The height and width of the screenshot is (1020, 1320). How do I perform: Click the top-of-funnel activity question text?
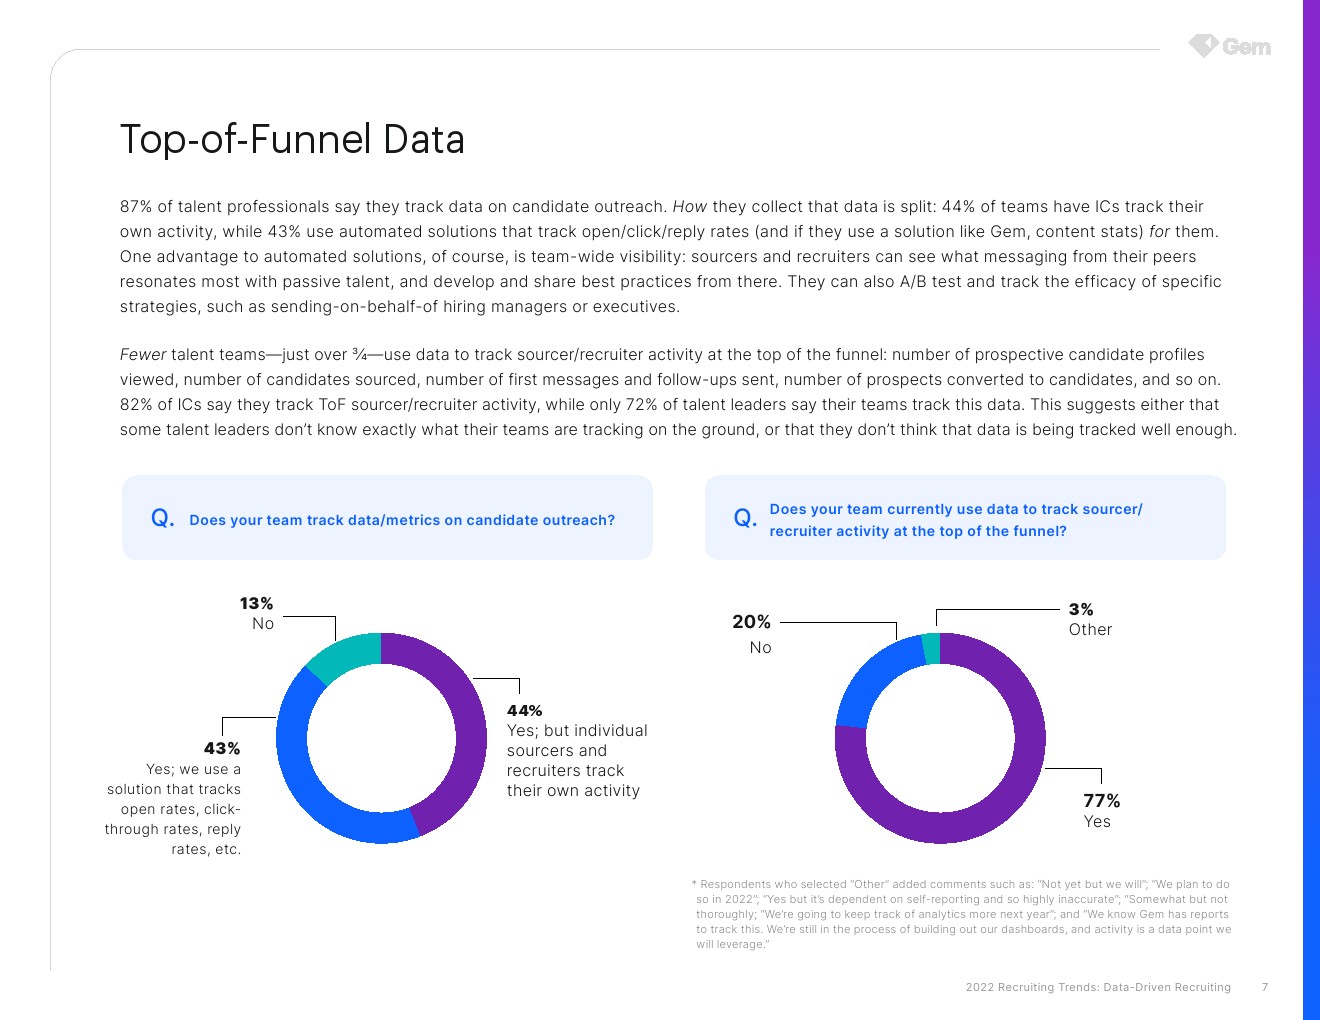click(x=955, y=520)
